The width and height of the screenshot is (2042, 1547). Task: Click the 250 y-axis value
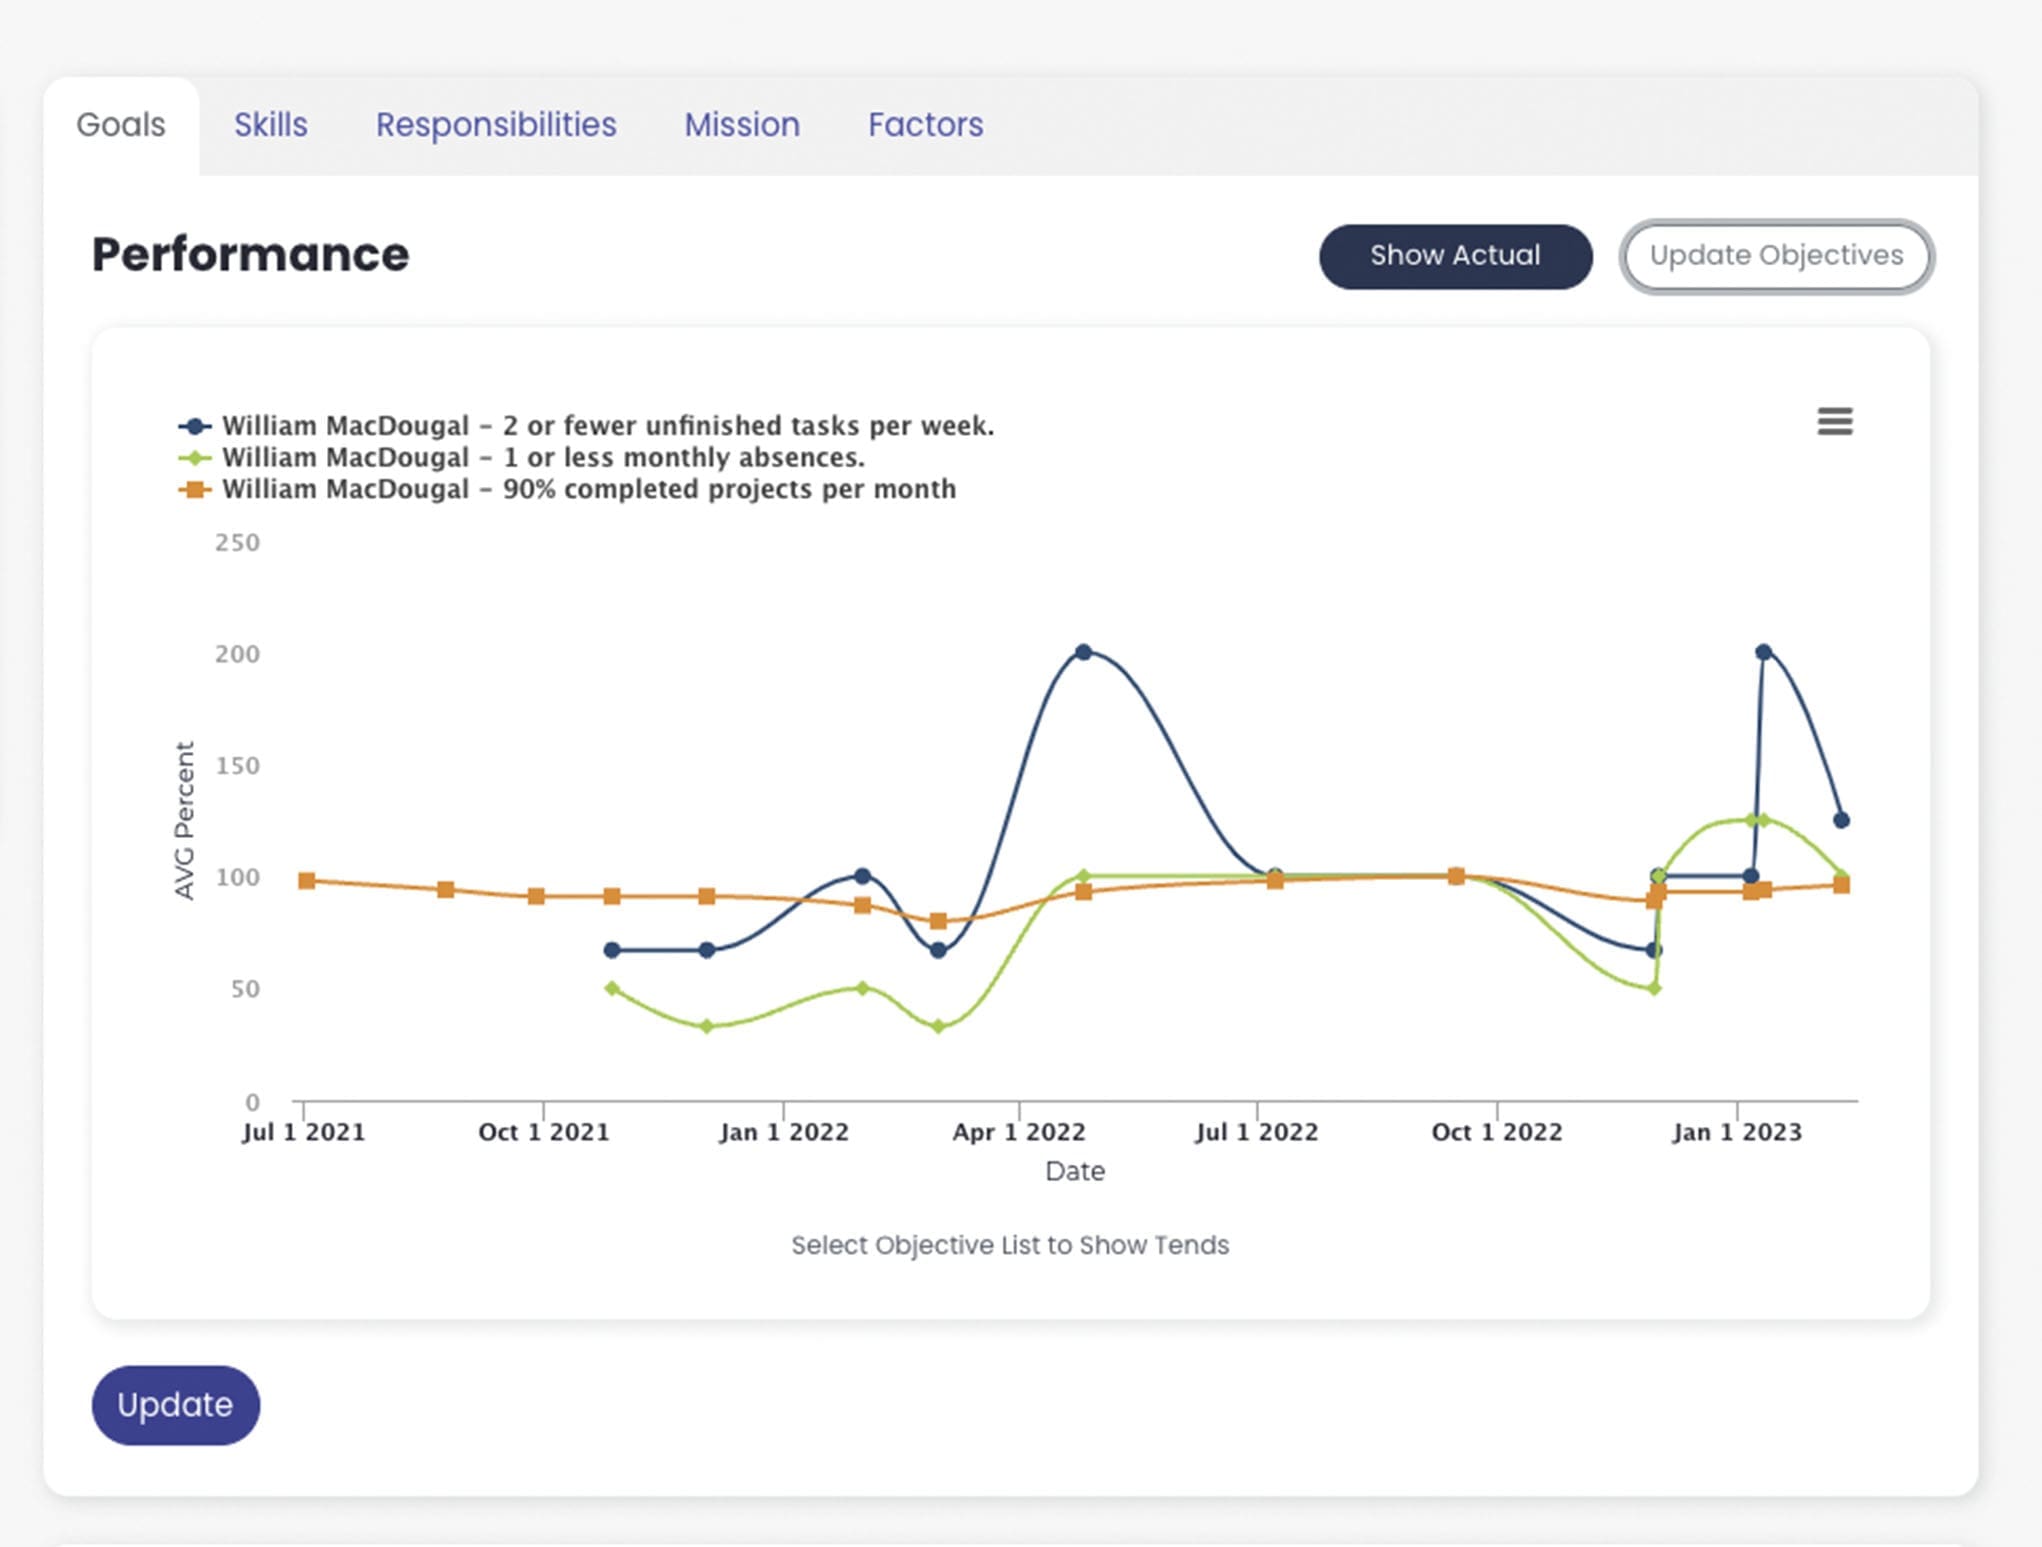tap(237, 543)
